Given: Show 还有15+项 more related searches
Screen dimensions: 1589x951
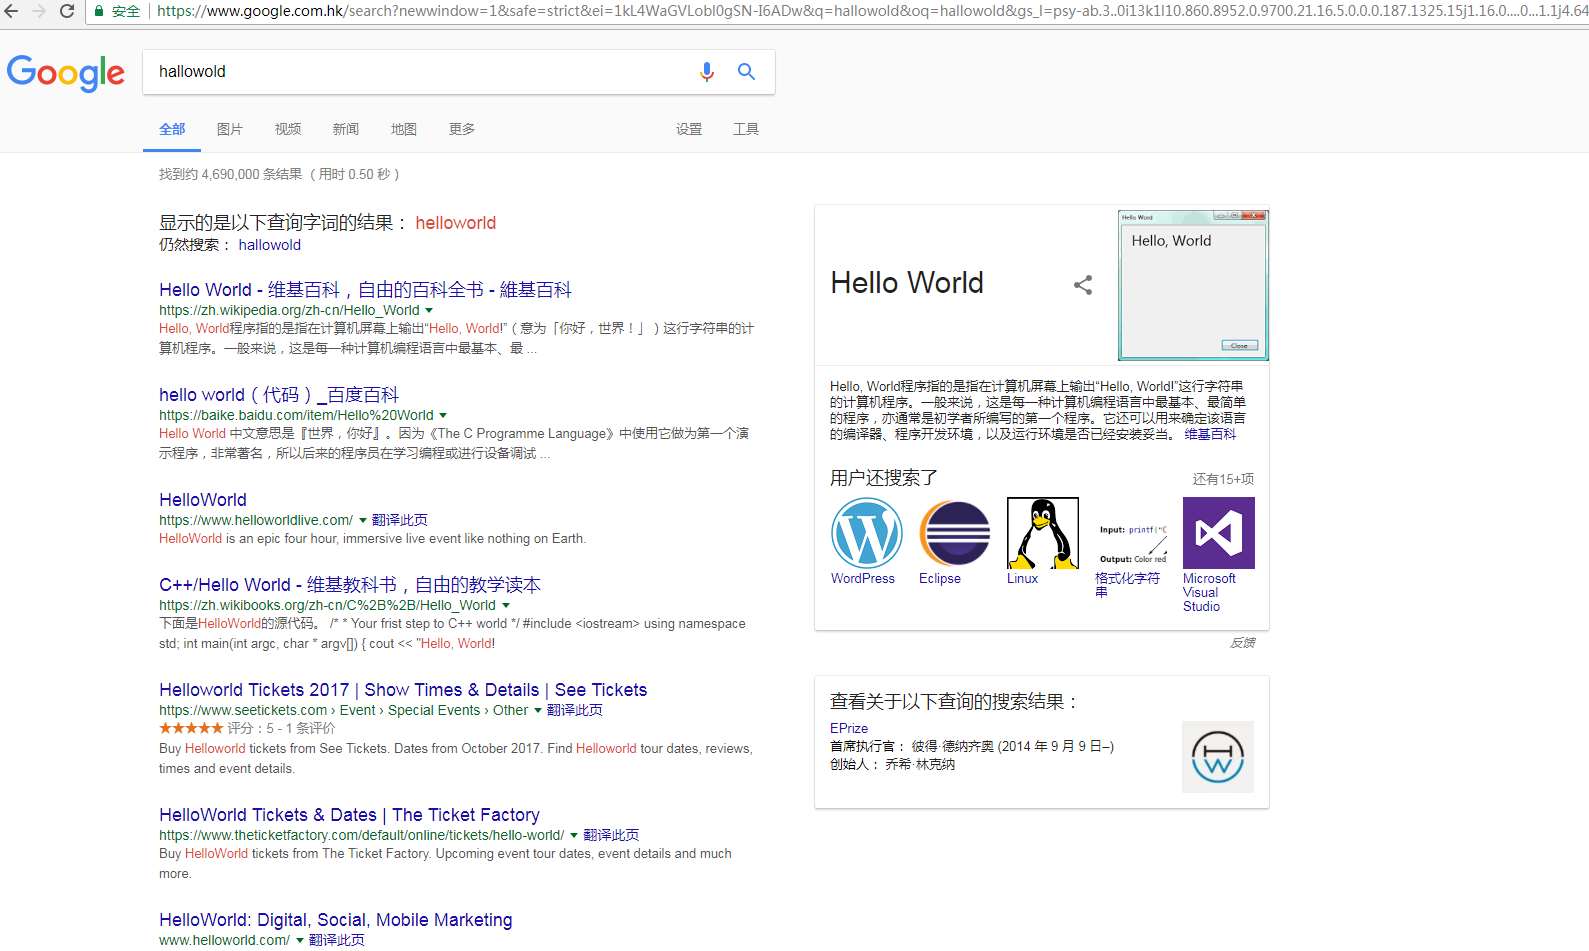Looking at the screenshot, I should click(1223, 479).
